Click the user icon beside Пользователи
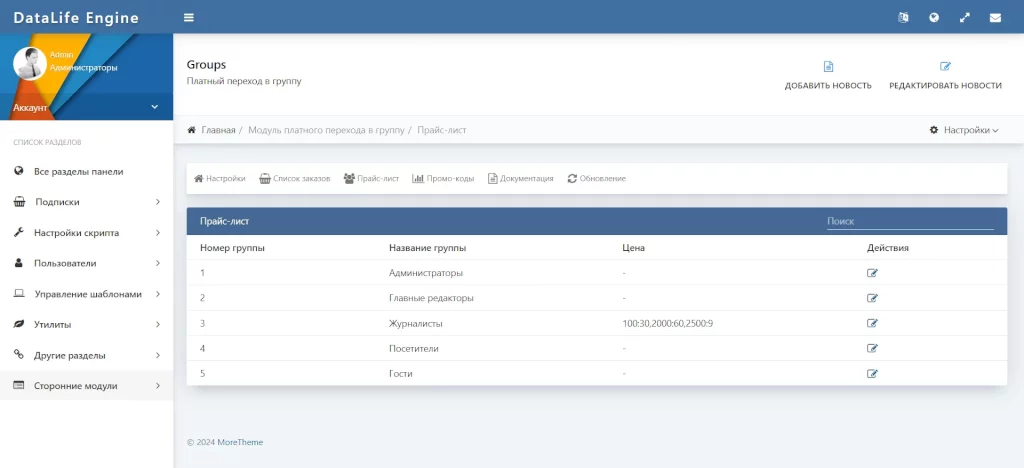The width and height of the screenshot is (1024, 468). click(x=19, y=263)
